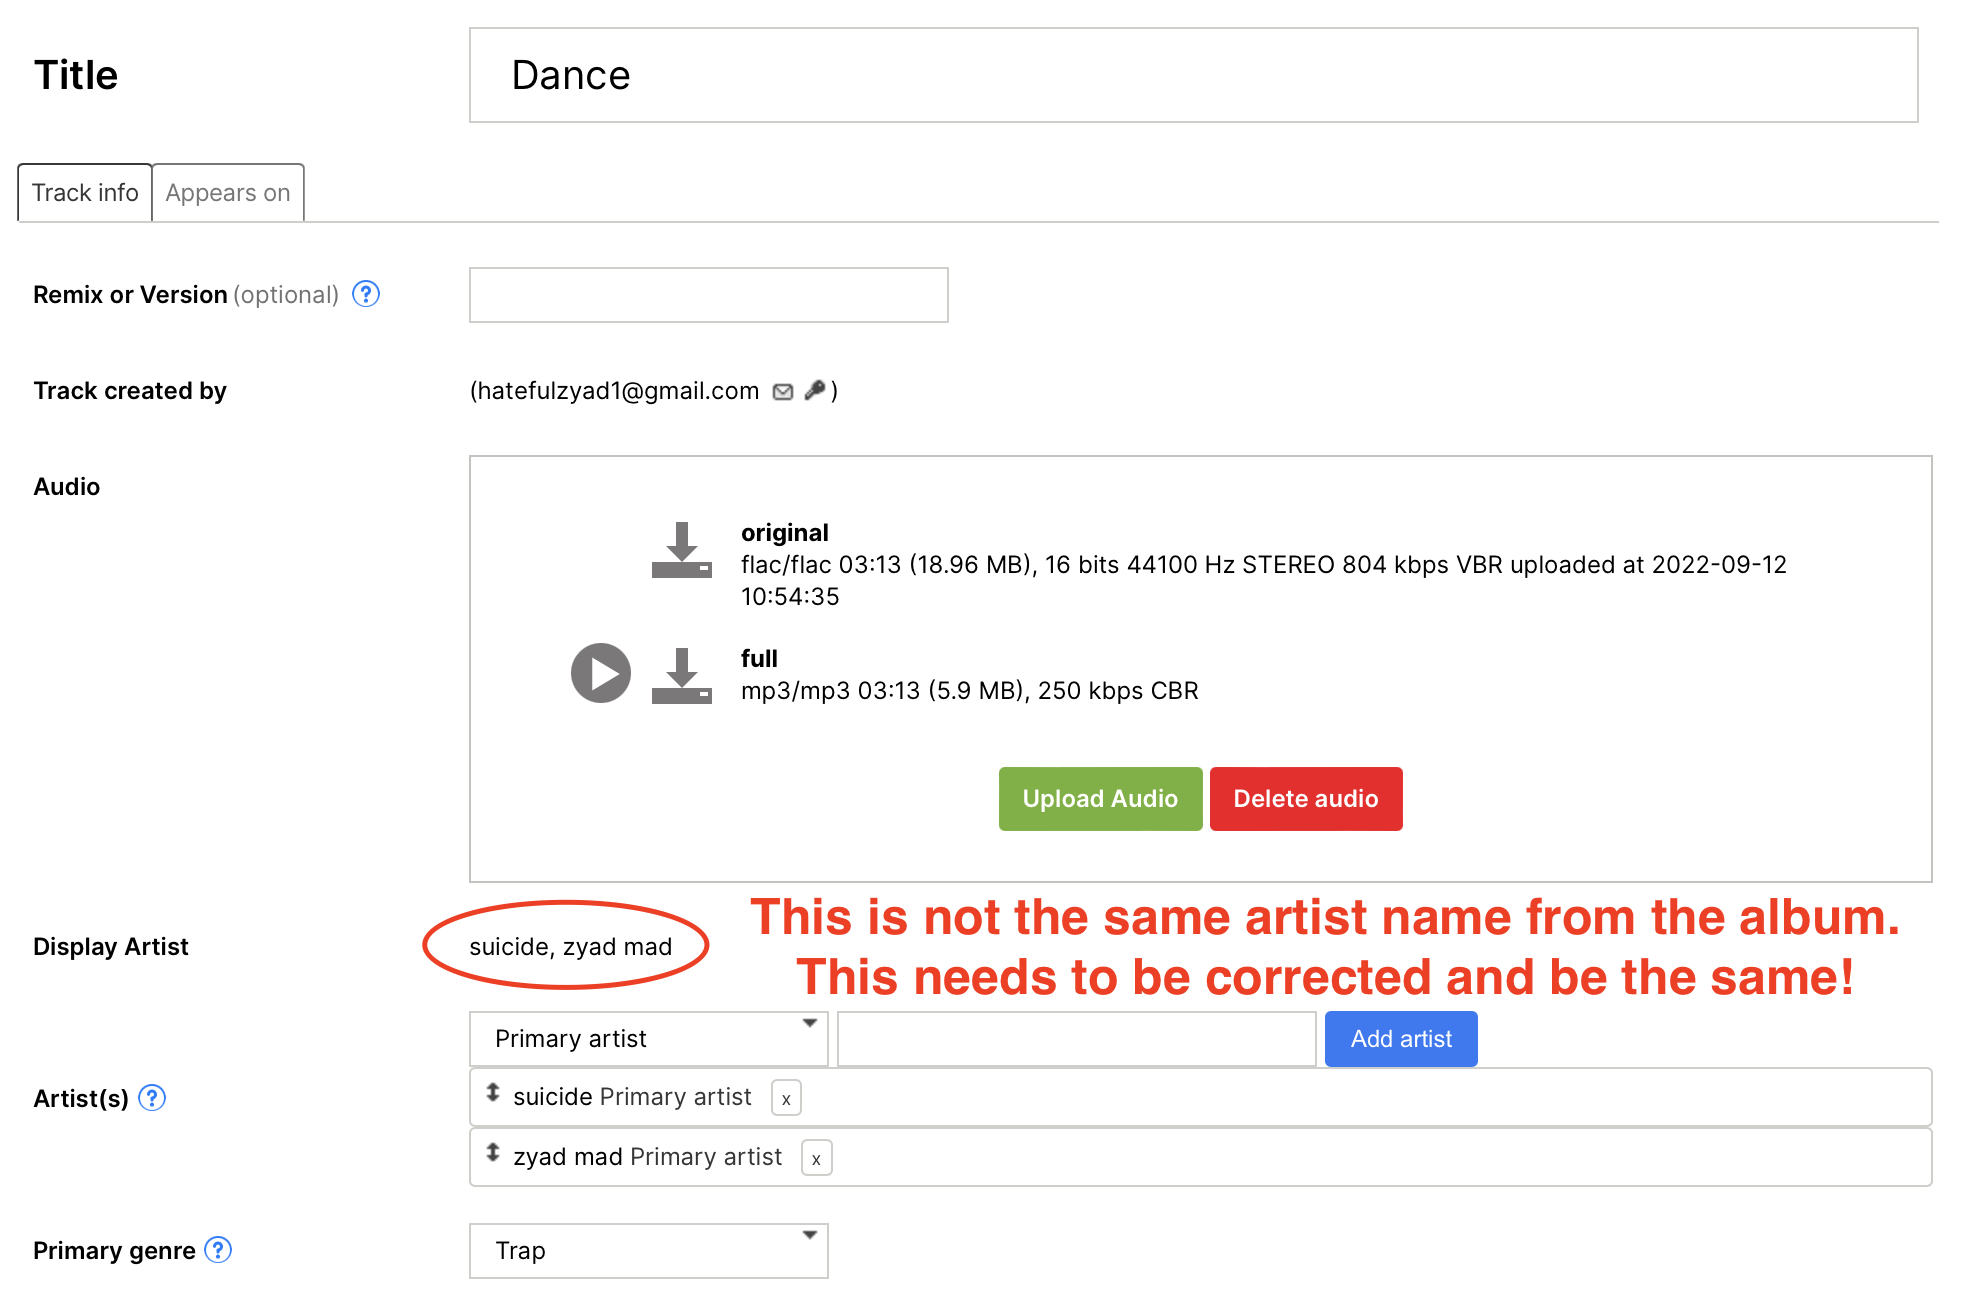Open the Artist(s) help tooltip
This screenshot has width=1974, height=1316.
[152, 1098]
